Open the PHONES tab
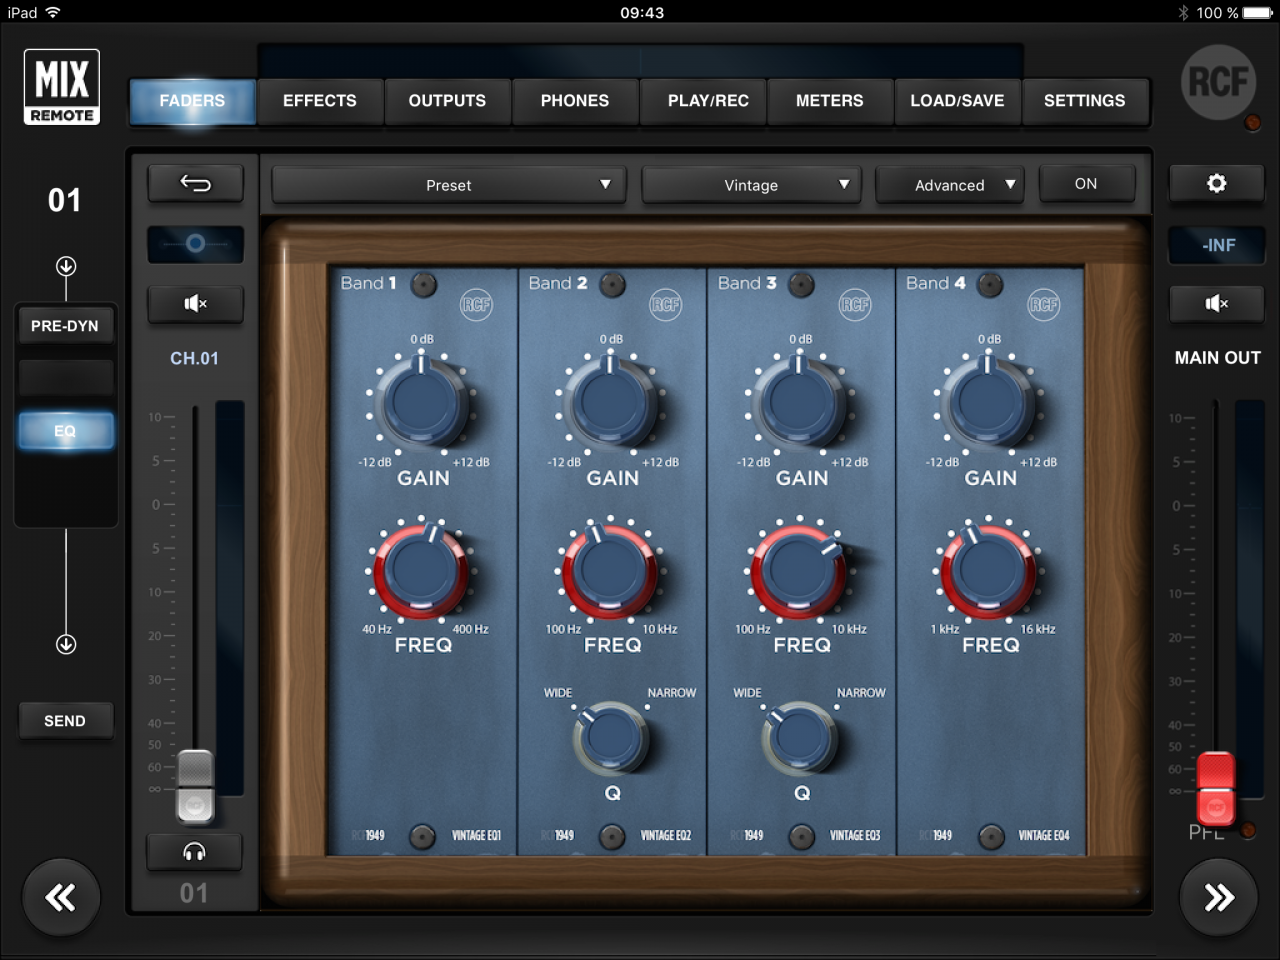The image size is (1280, 960). coord(575,101)
